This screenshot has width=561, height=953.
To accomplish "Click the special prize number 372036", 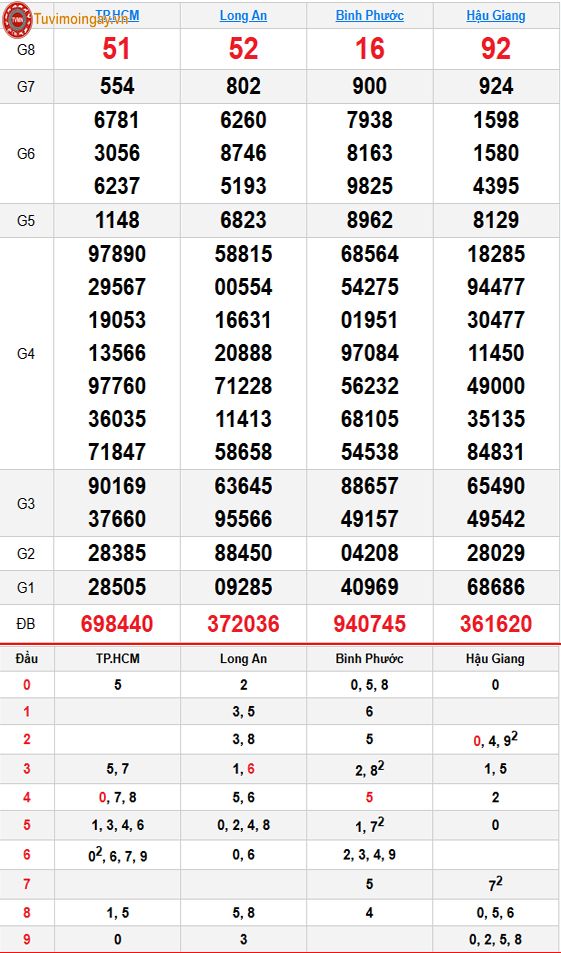I will click(x=243, y=624).
